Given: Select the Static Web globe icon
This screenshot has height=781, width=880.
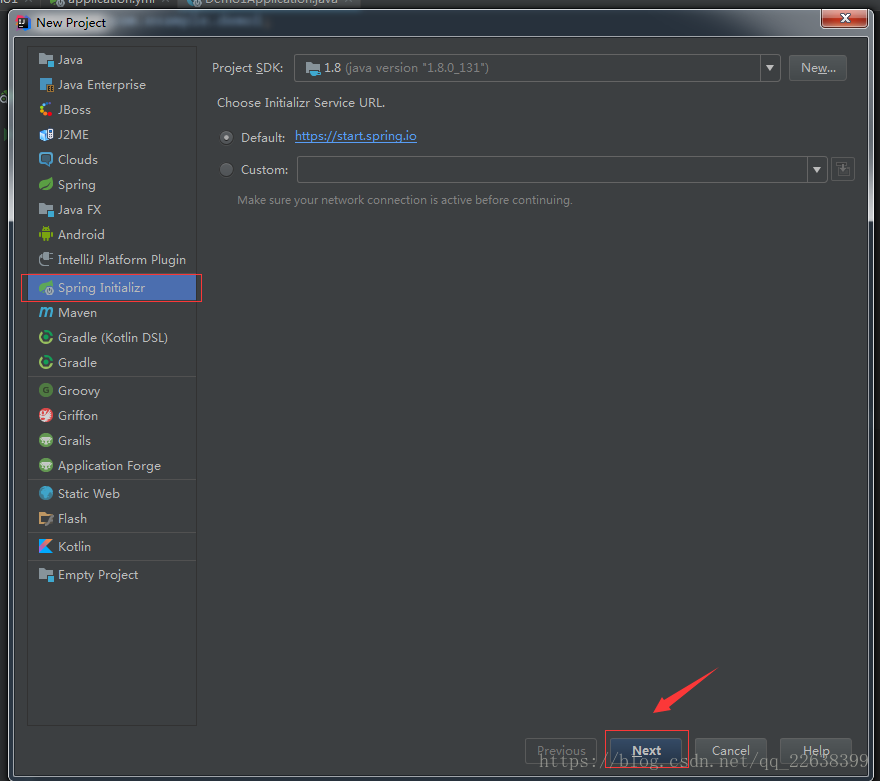Looking at the screenshot, I should point(46,493).
